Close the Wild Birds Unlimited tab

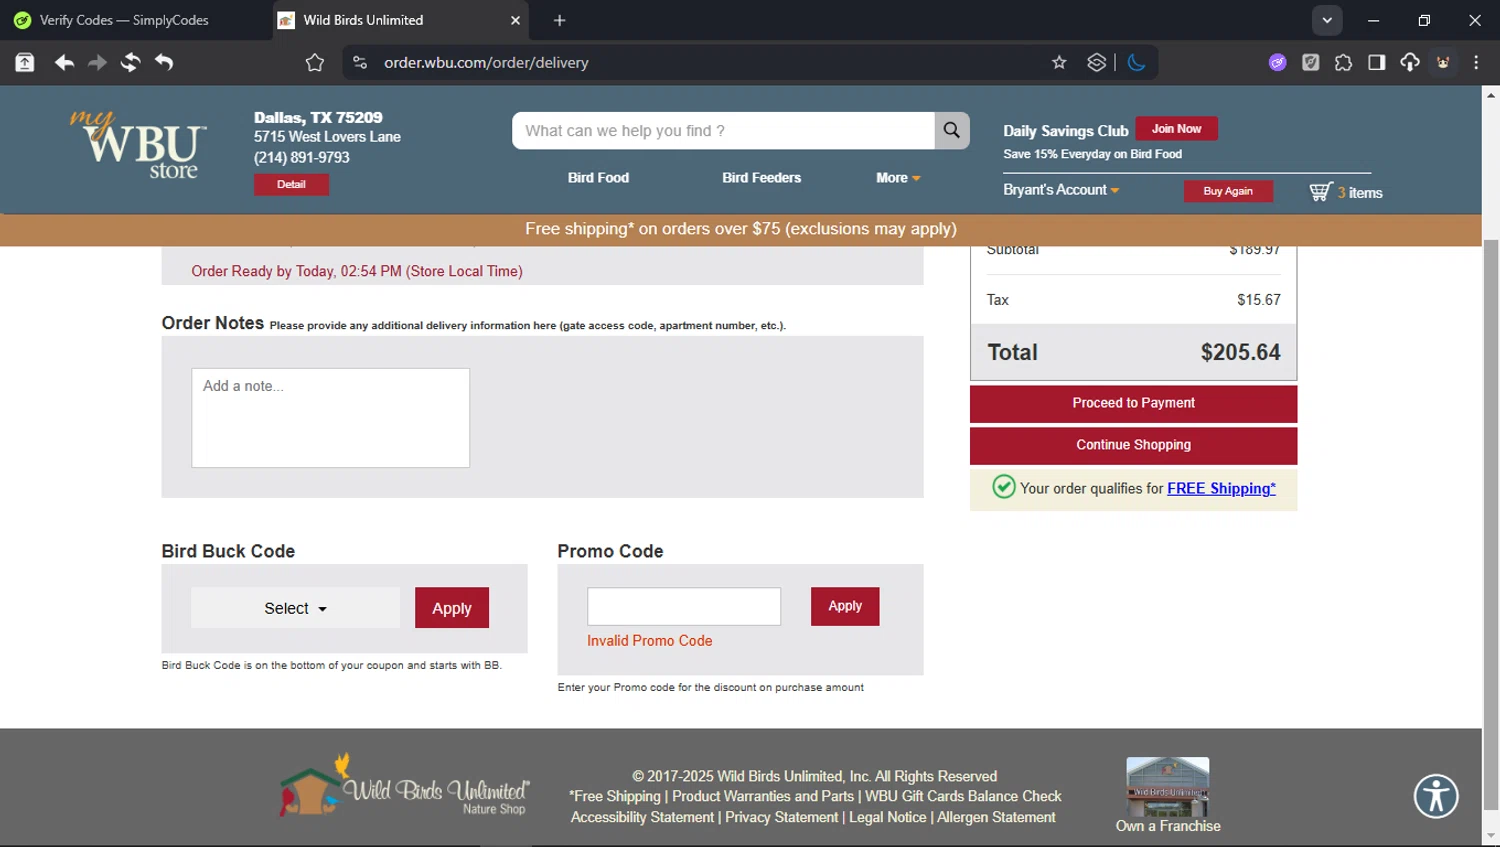point(515,20)
